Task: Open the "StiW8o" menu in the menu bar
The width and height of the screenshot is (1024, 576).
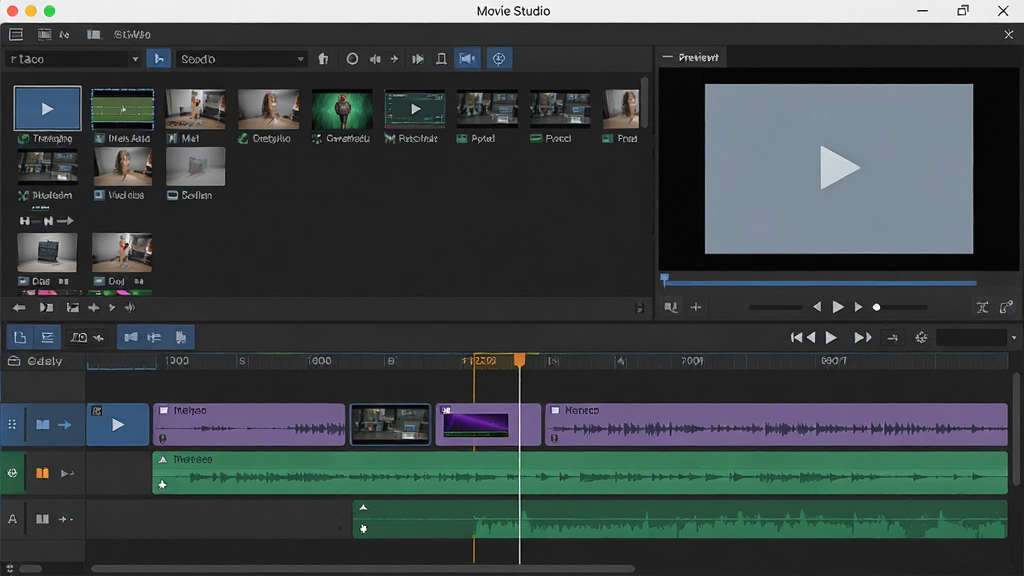Action: click(x=132, y=35)
